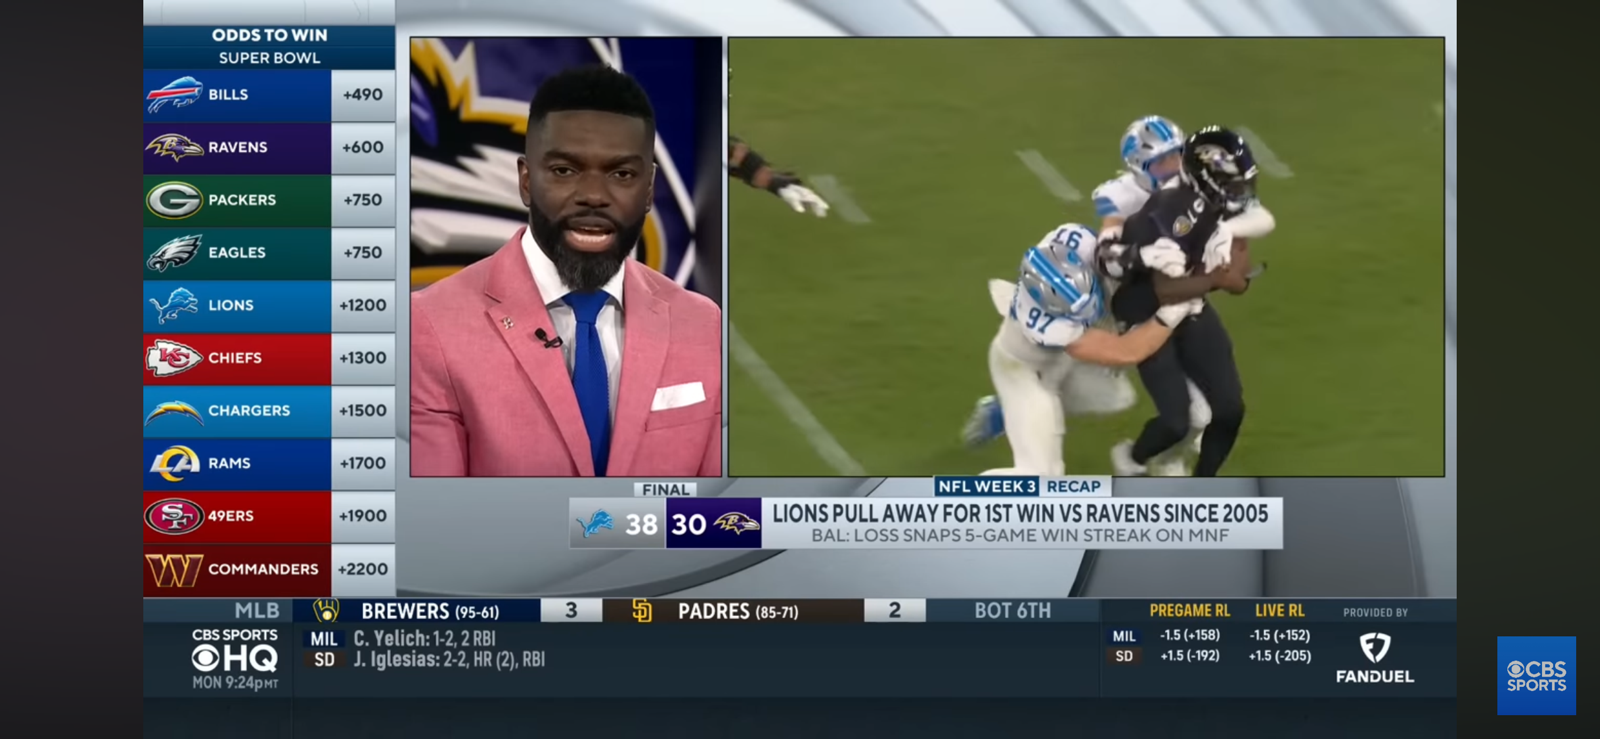Screen dimensions: 1600x739
Task: Click the Lions +1200 odds value
Action: (362, 306)
